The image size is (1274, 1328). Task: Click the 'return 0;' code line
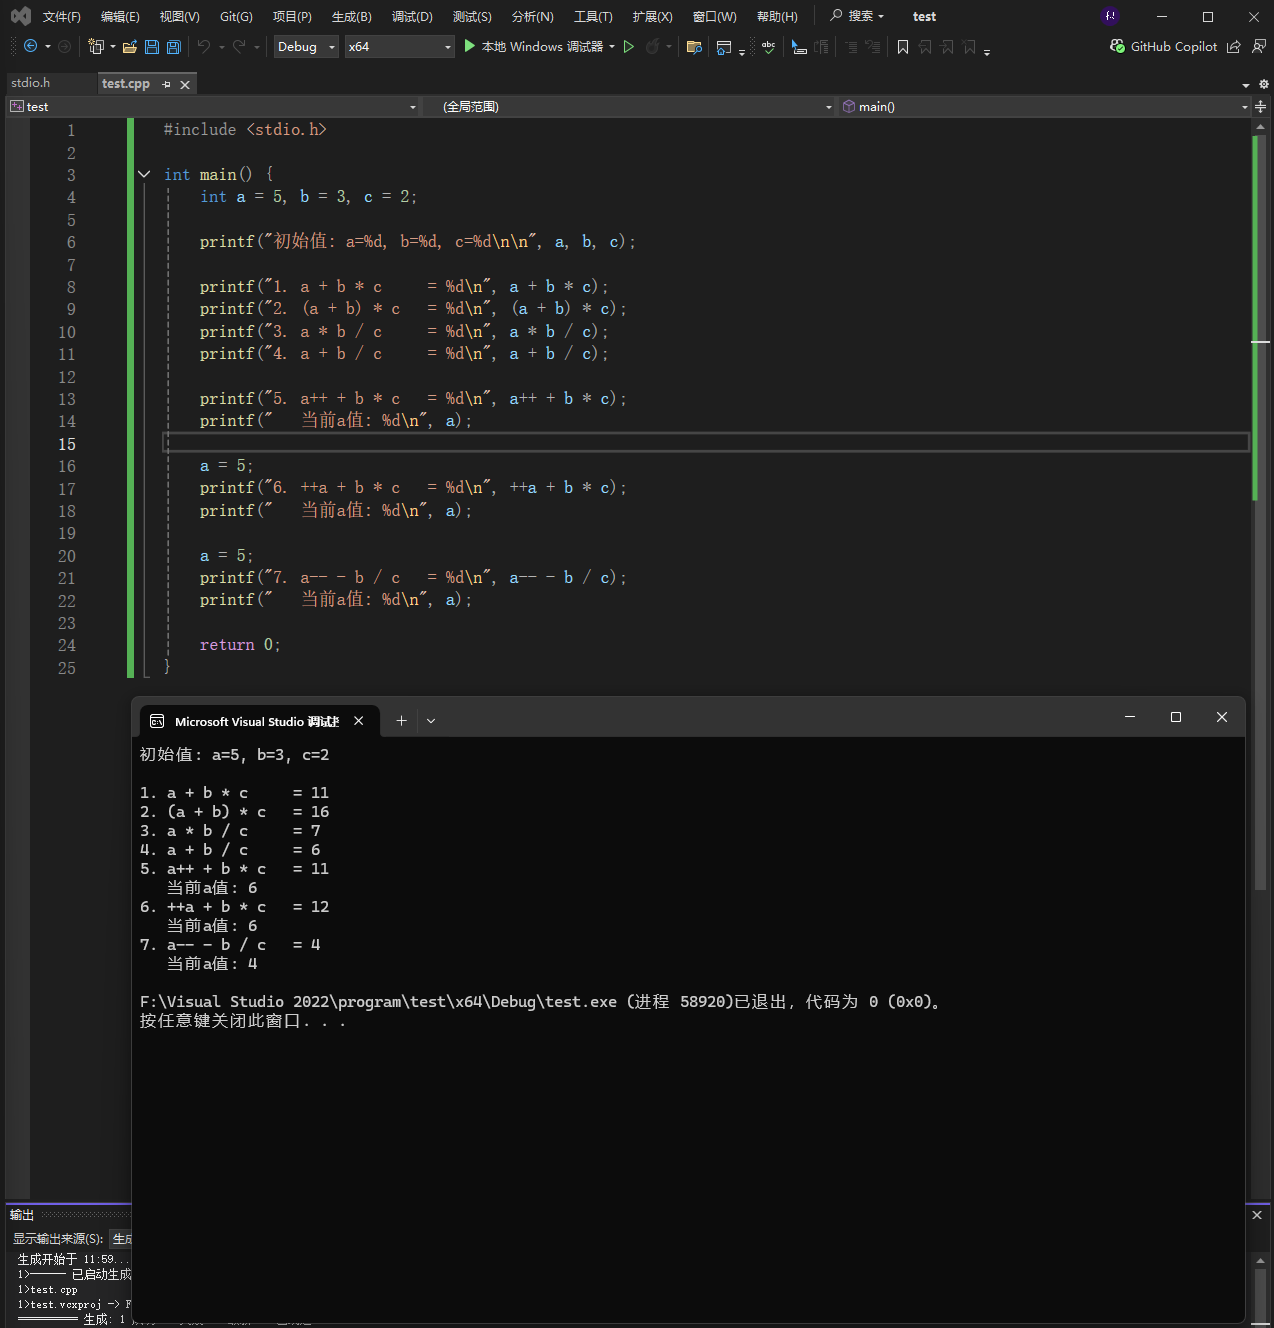(x=240, y=645)
